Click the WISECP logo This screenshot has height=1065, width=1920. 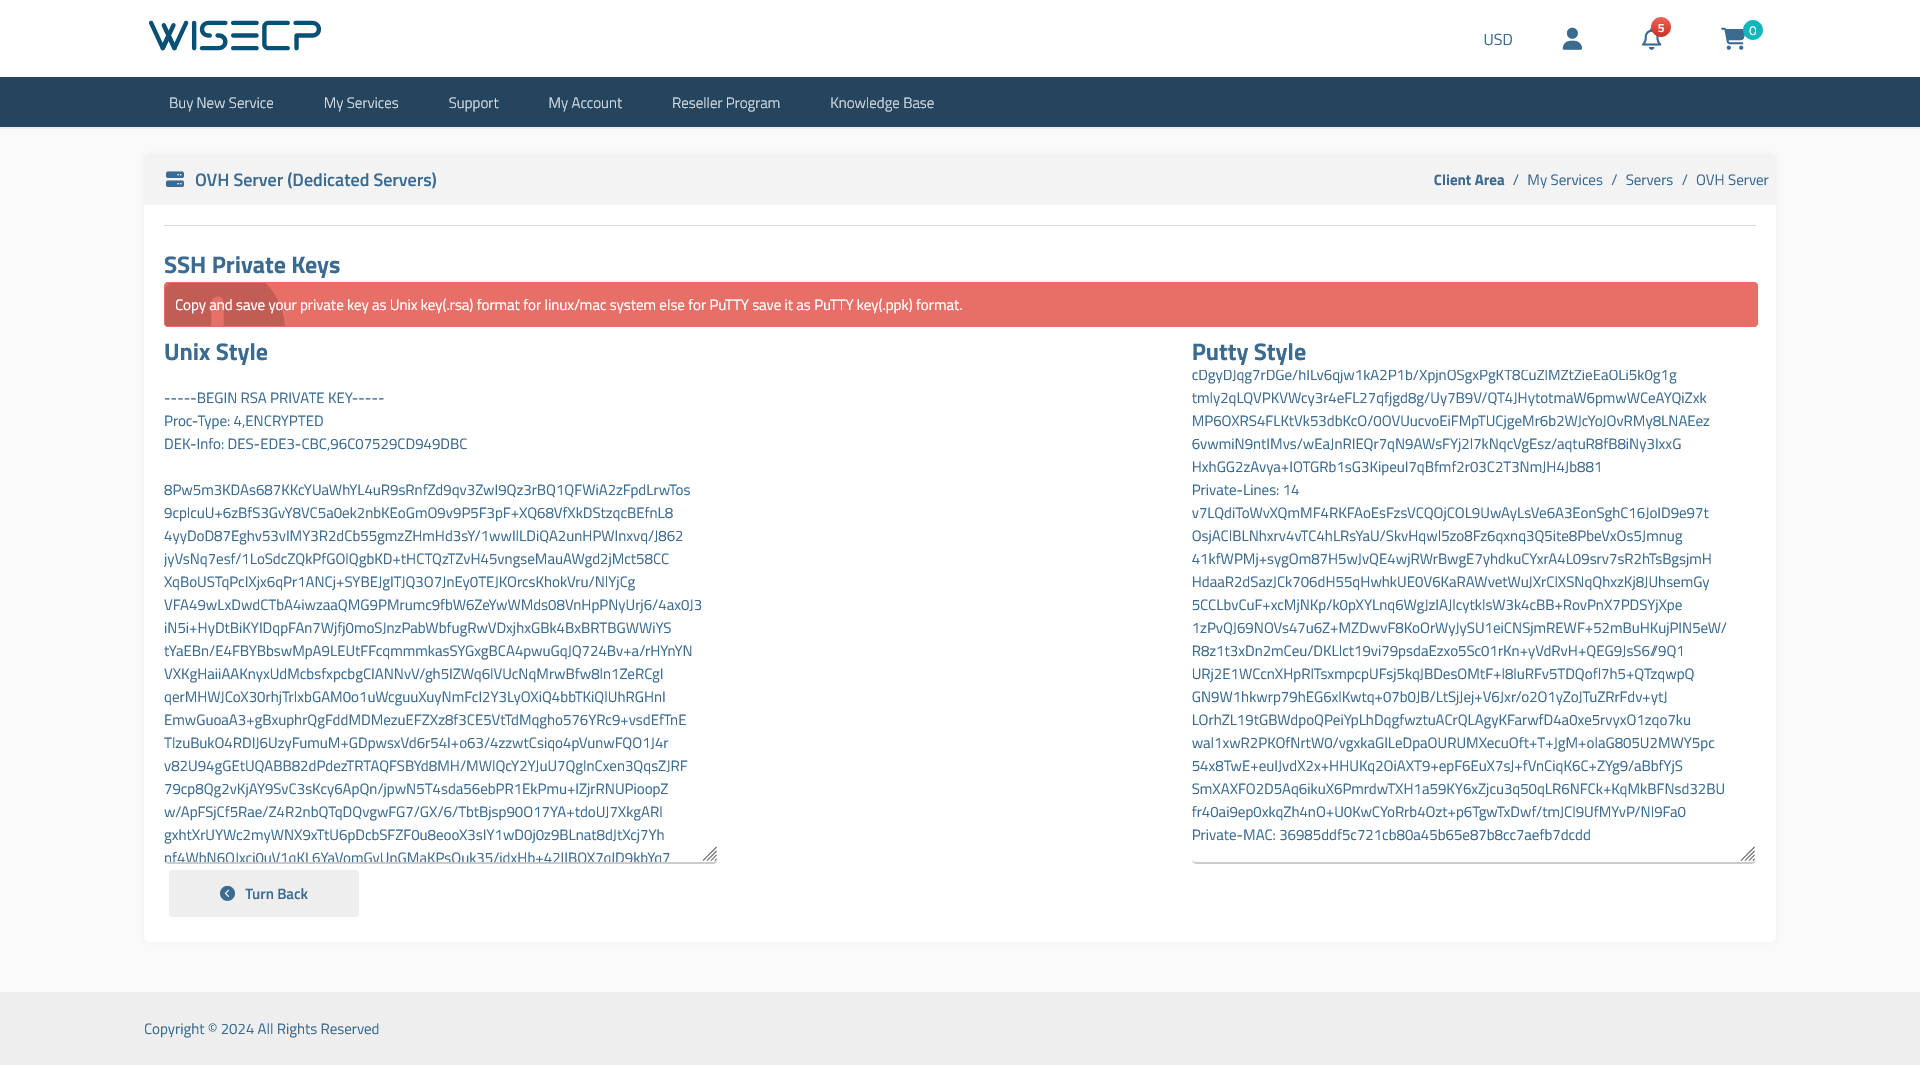235,36
